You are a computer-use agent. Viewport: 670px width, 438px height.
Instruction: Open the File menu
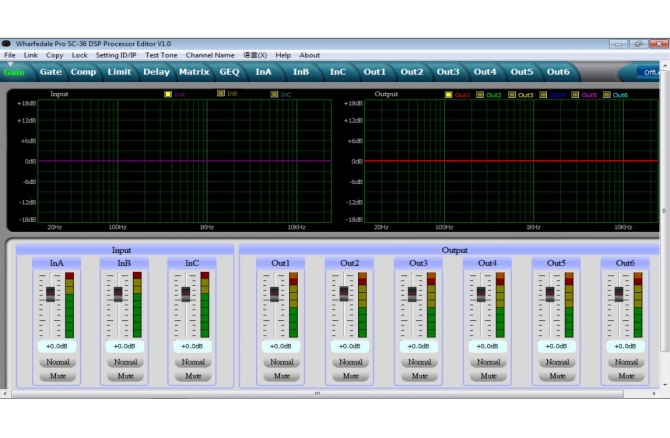pos(9,55)
